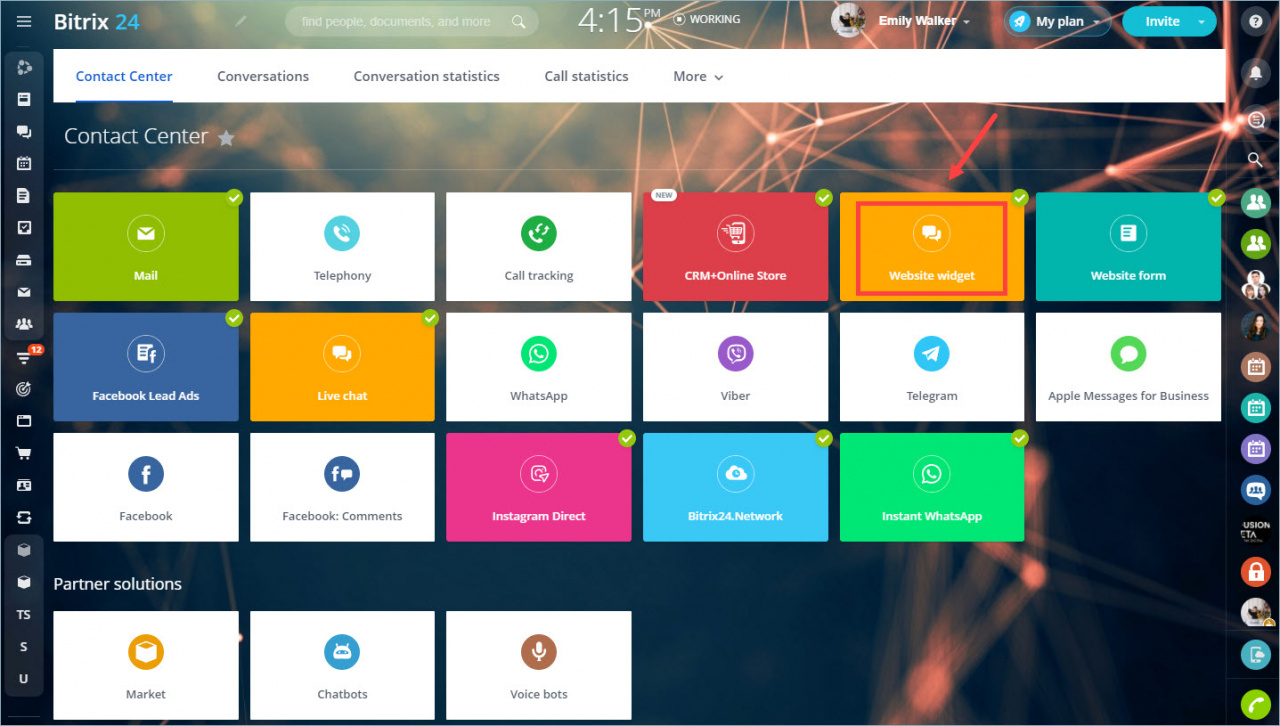Click the help question mark icon

pos(1255,21)
